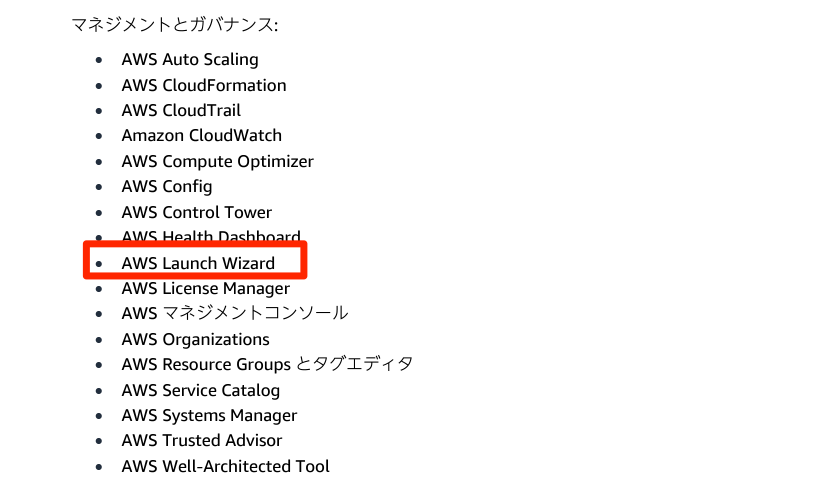Select the highlighted AWS Launch Wizard item
Image resolution: width=831 pixels, height=486 pixels.
pyautogui.click(x=198, y=263)
